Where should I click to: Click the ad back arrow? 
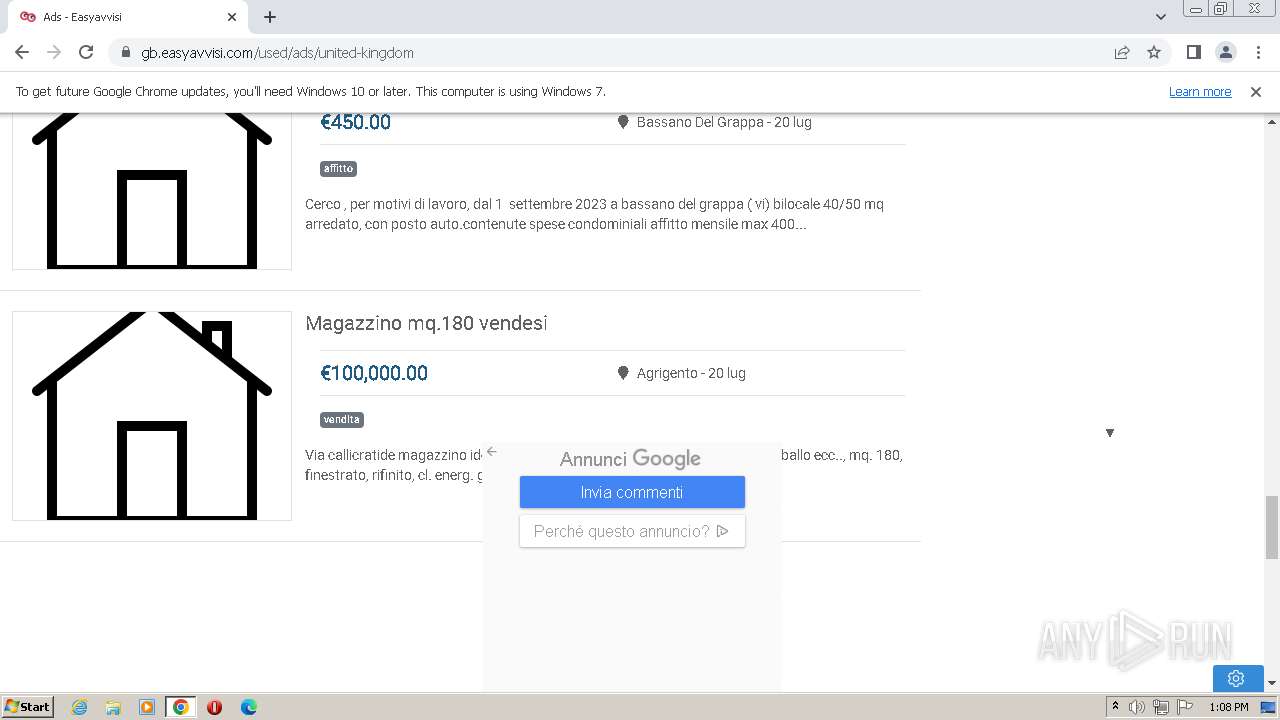click(491, 452)
